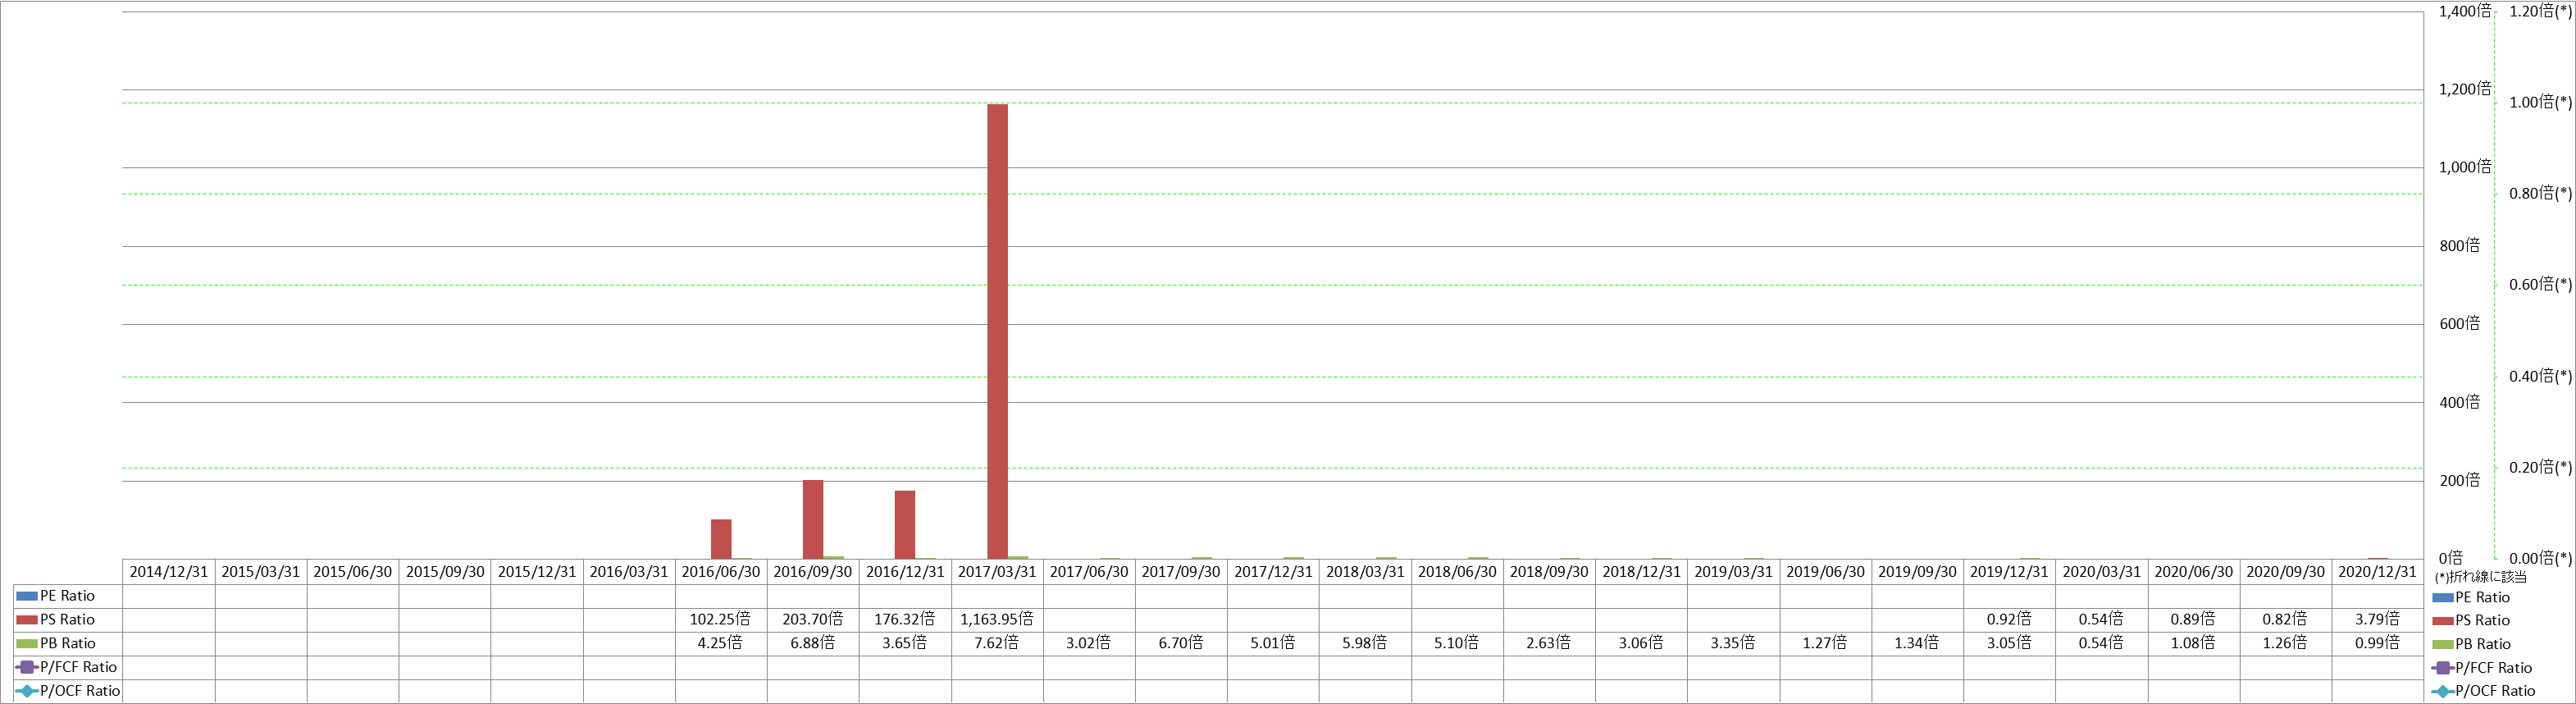Click the PB Ratio cell 3.02倍
Screen dimensions: 2576x704
1089,643
